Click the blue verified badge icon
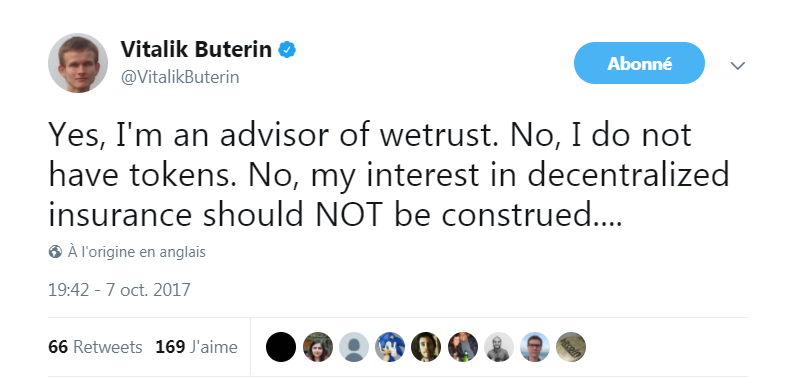Screen dimensions: 787x377 [x=287, y=50]
